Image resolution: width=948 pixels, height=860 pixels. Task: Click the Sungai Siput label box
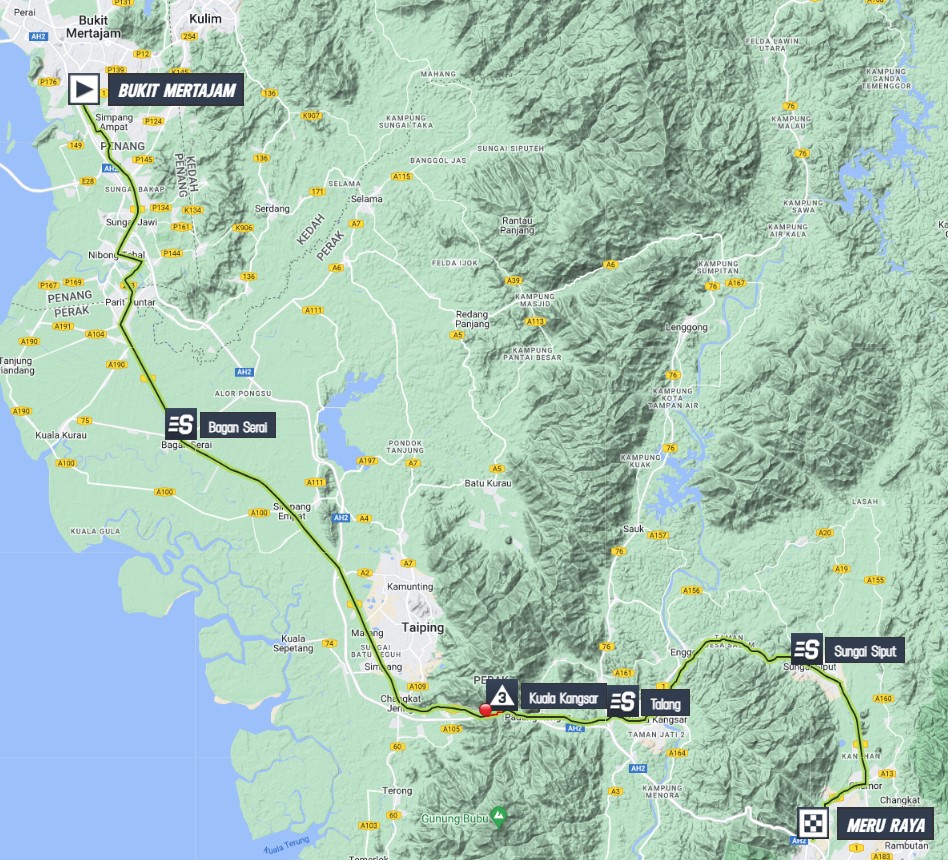[x=865, y=650]
